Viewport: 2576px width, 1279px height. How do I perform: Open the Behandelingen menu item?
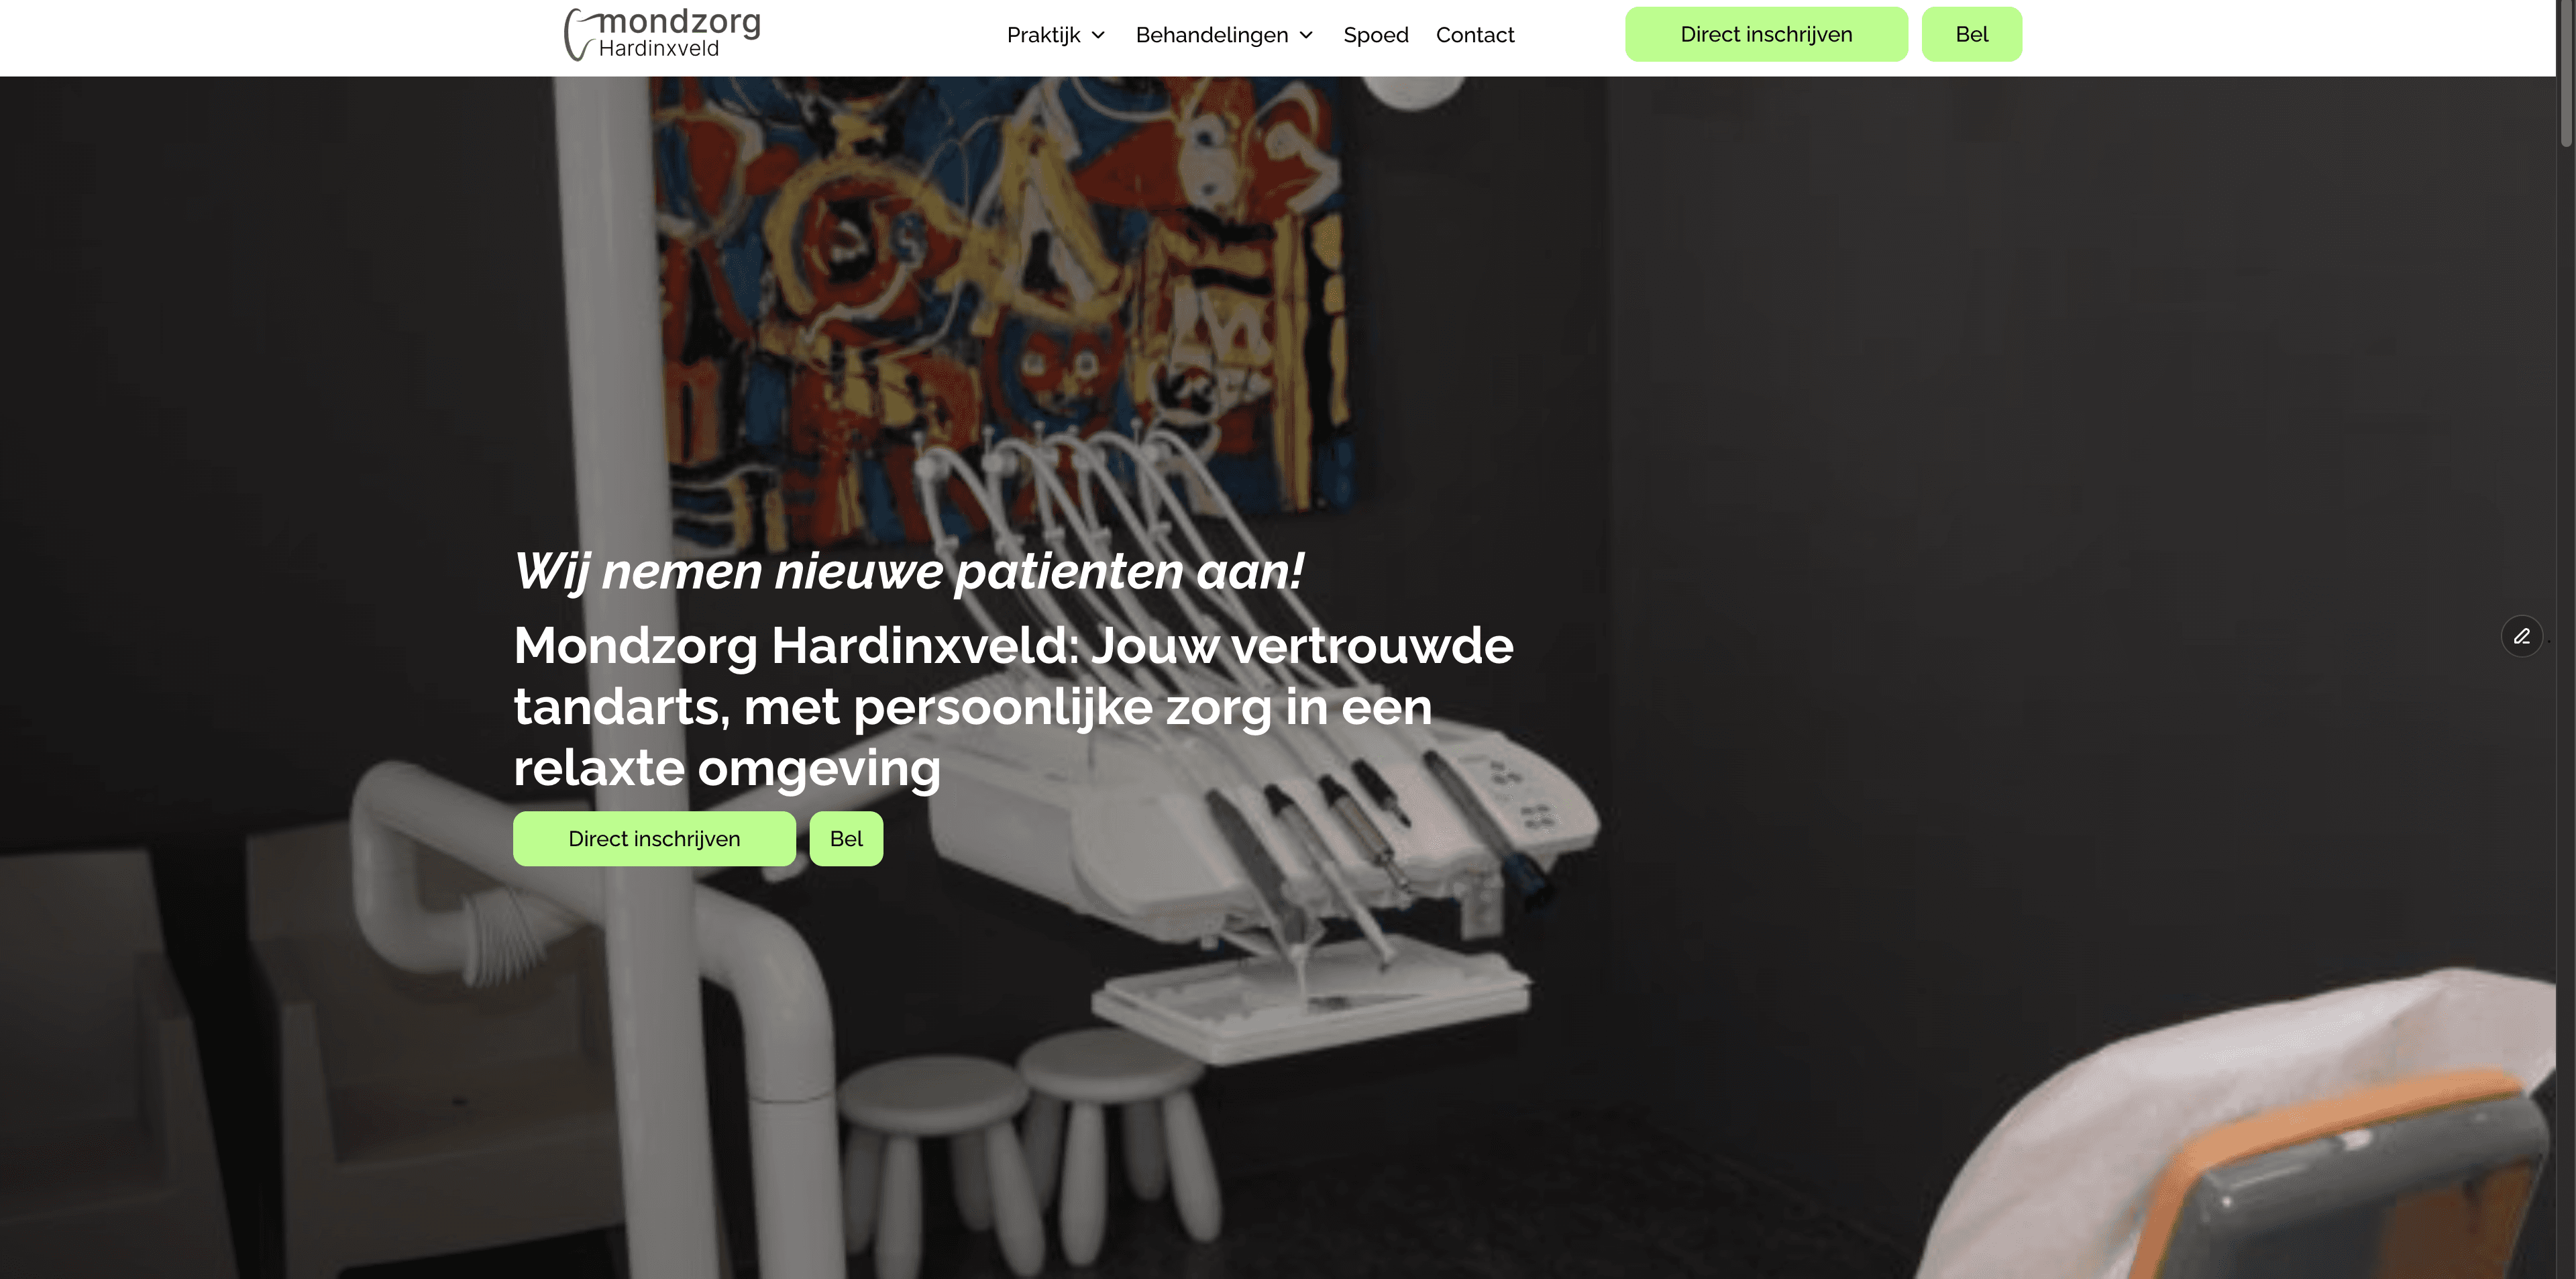coord(1211,35)
